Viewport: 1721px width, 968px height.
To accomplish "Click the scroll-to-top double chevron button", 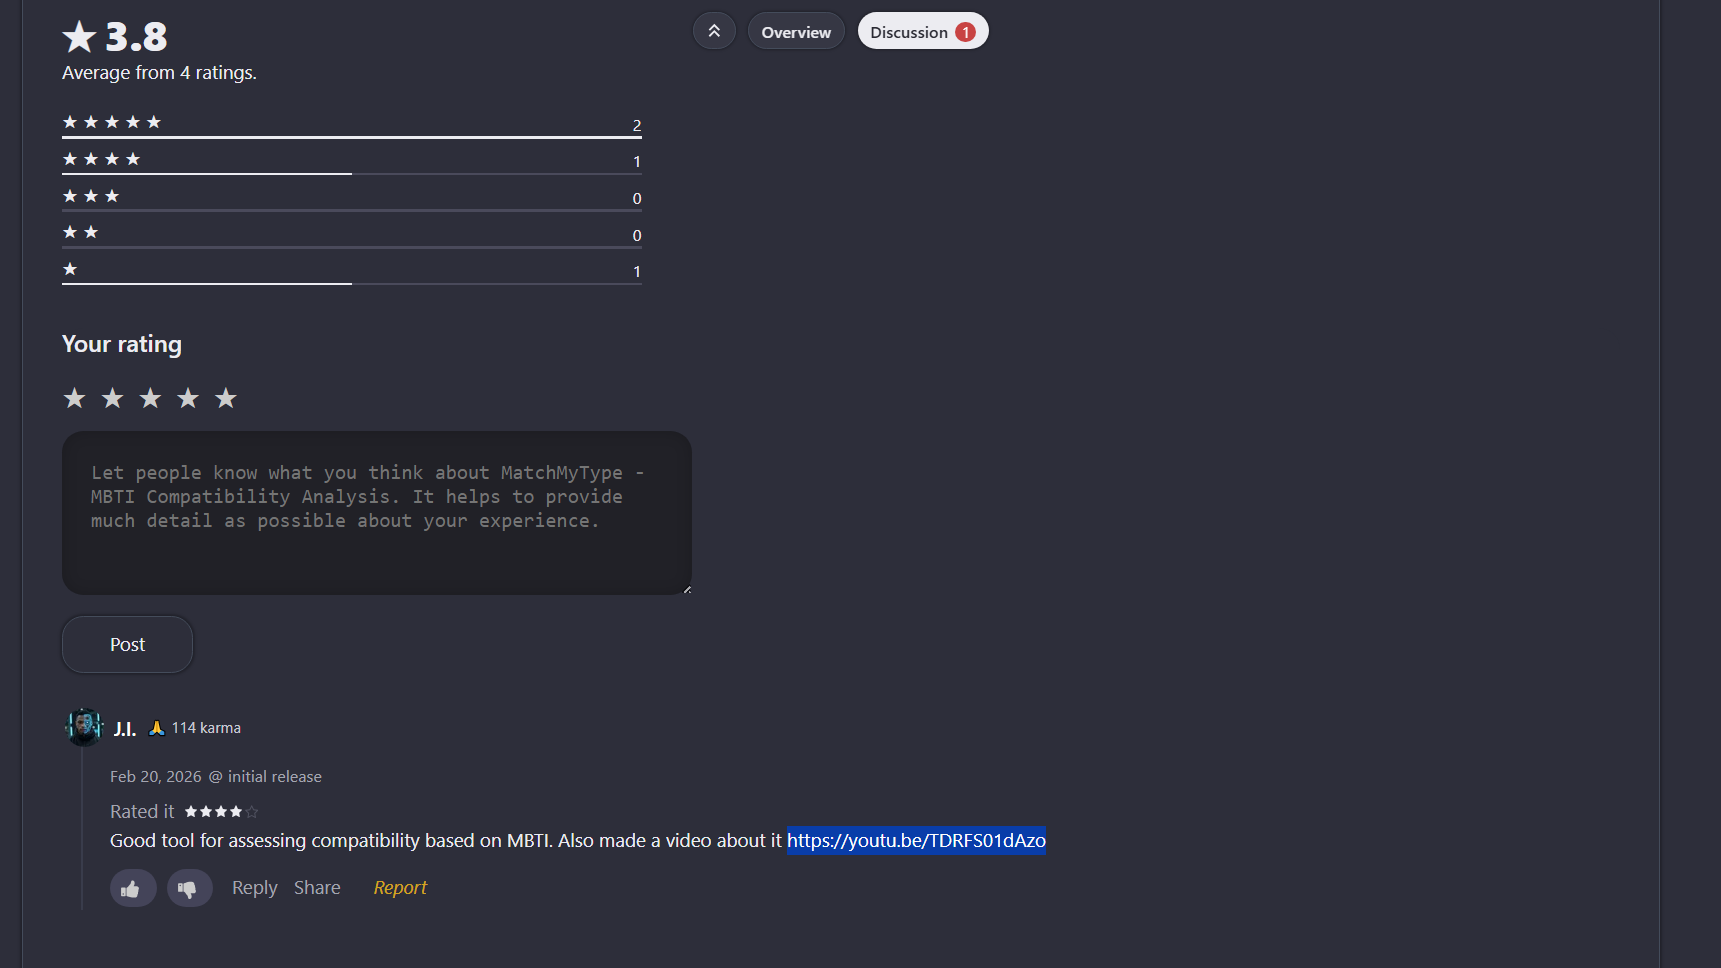I will 714,31.
